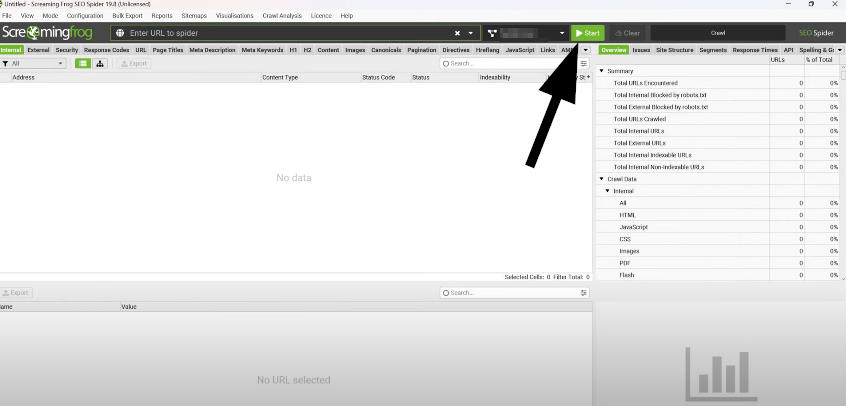Open the Segments tab
The image size is (846, 406).
[x=713, y=50]
